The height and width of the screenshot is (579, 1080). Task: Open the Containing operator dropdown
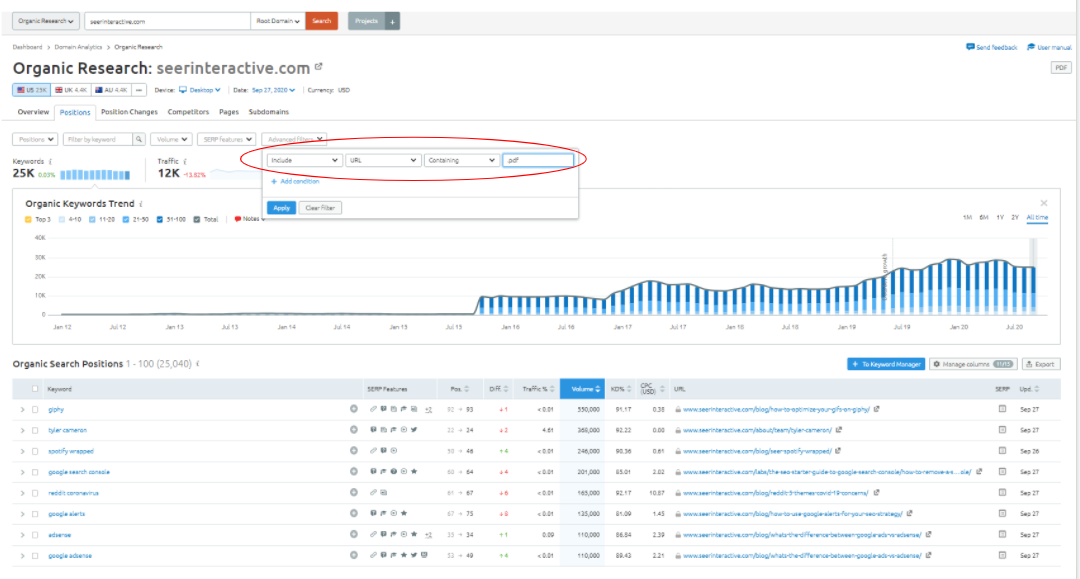pyautogui.click(x=460, y=160)
